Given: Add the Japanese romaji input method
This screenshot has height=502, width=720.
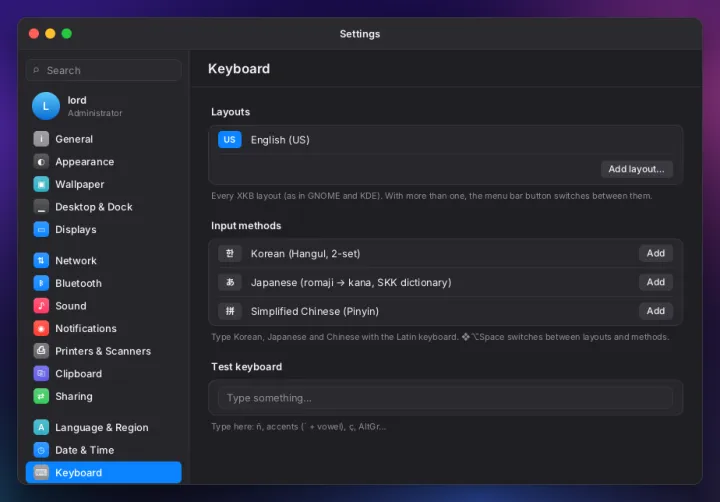Looking at the screenshot, I should click(656, 282).
